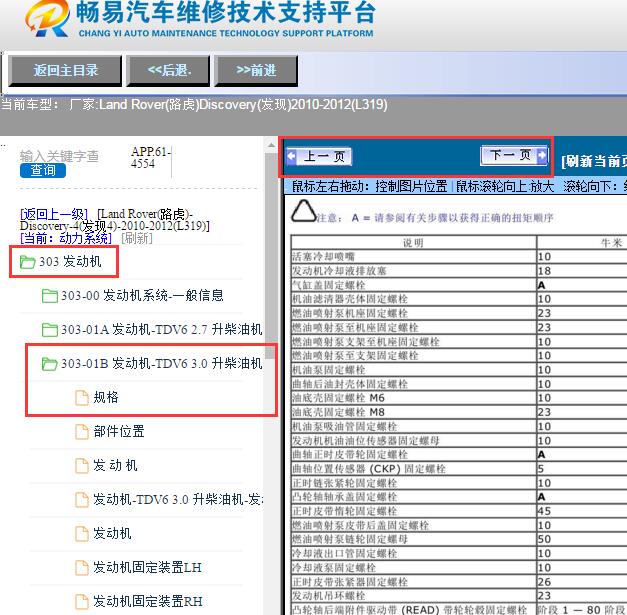Open the 发动机固定装置LH page

[147, 567]
